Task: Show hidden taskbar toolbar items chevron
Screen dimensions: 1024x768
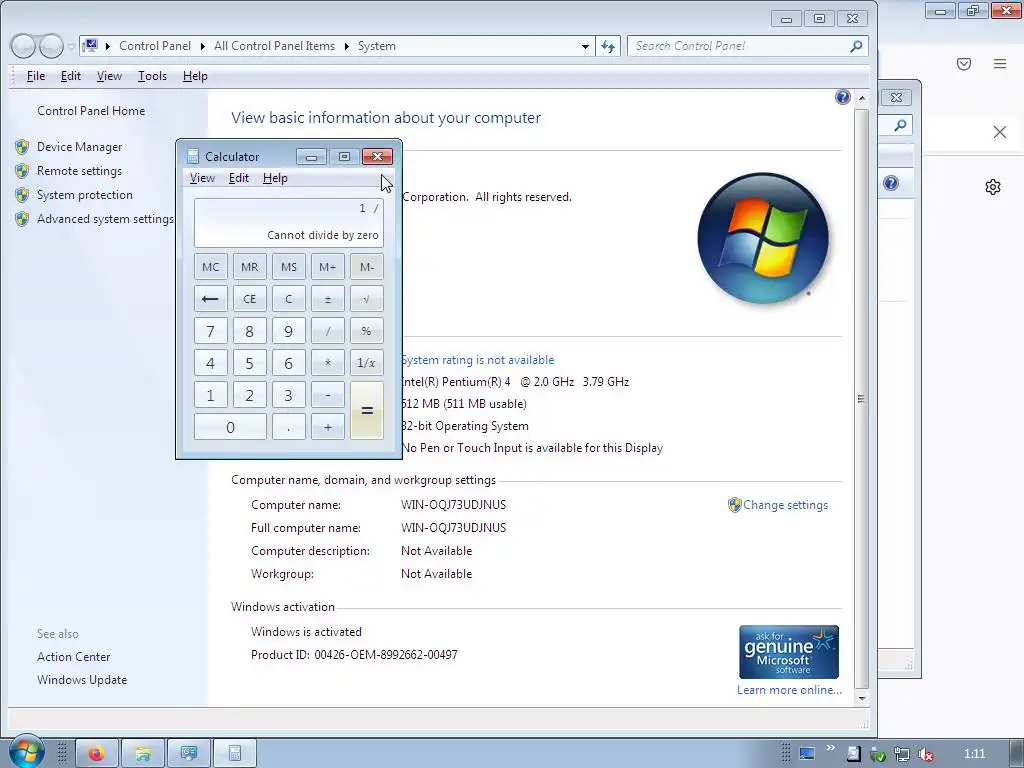Action: (831, 748)
